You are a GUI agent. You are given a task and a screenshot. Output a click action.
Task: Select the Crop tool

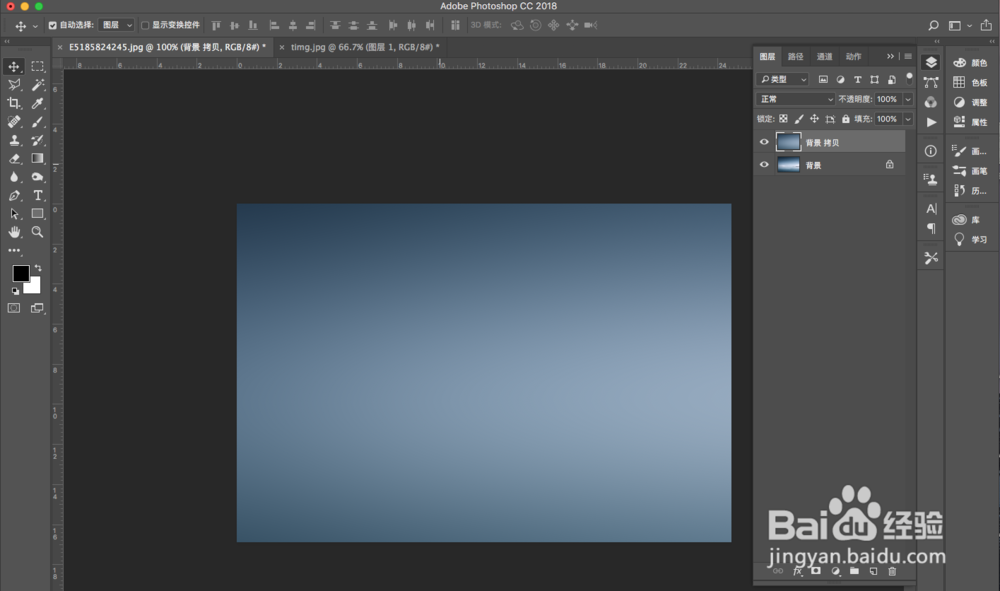[14, 103]
